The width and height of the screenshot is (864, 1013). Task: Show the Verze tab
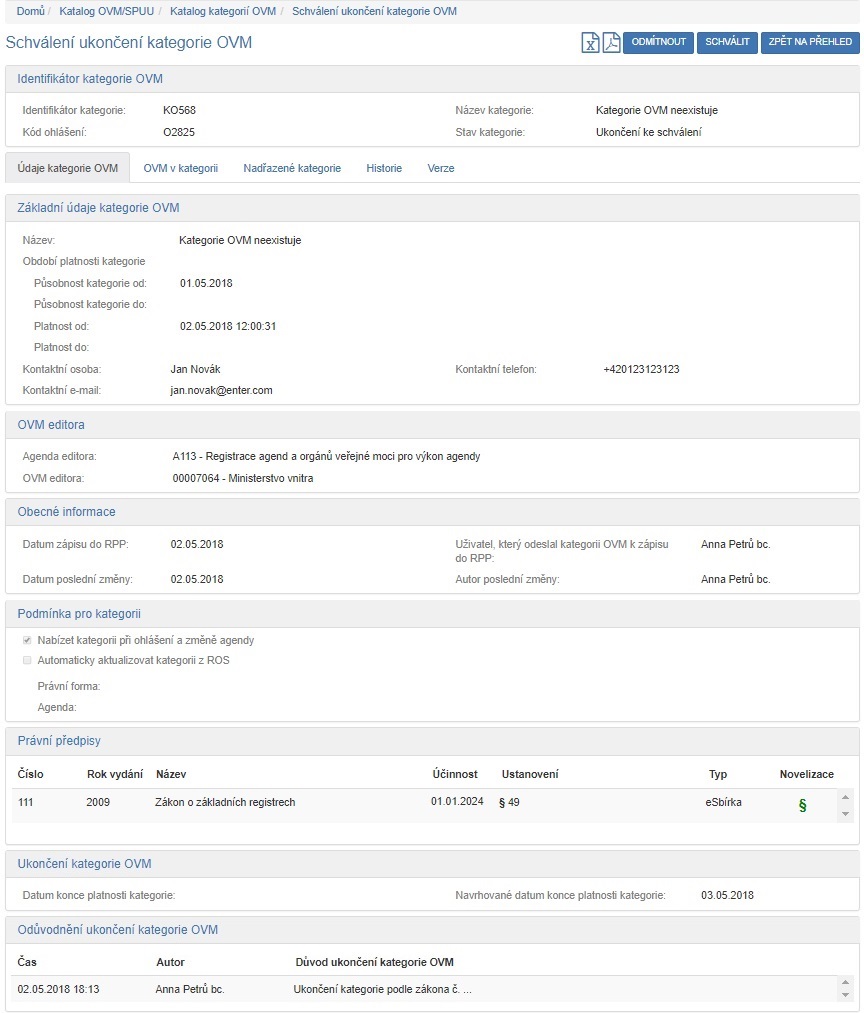pyautogui.click(x=441, y=168)
